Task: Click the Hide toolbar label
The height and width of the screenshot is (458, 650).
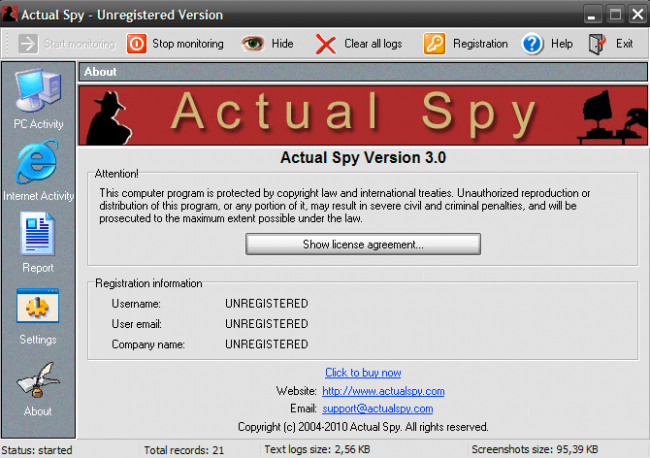Action: (x=282, y=44)
